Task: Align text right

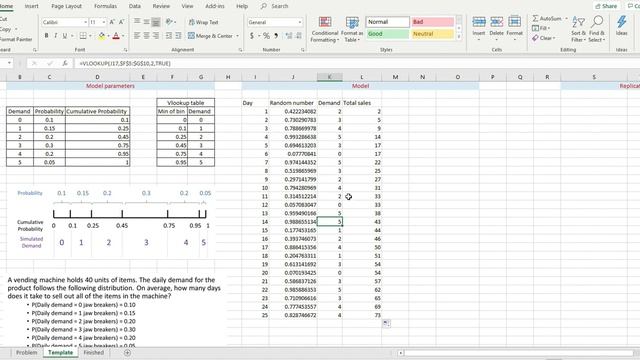Action: click(x=156, y=36)
